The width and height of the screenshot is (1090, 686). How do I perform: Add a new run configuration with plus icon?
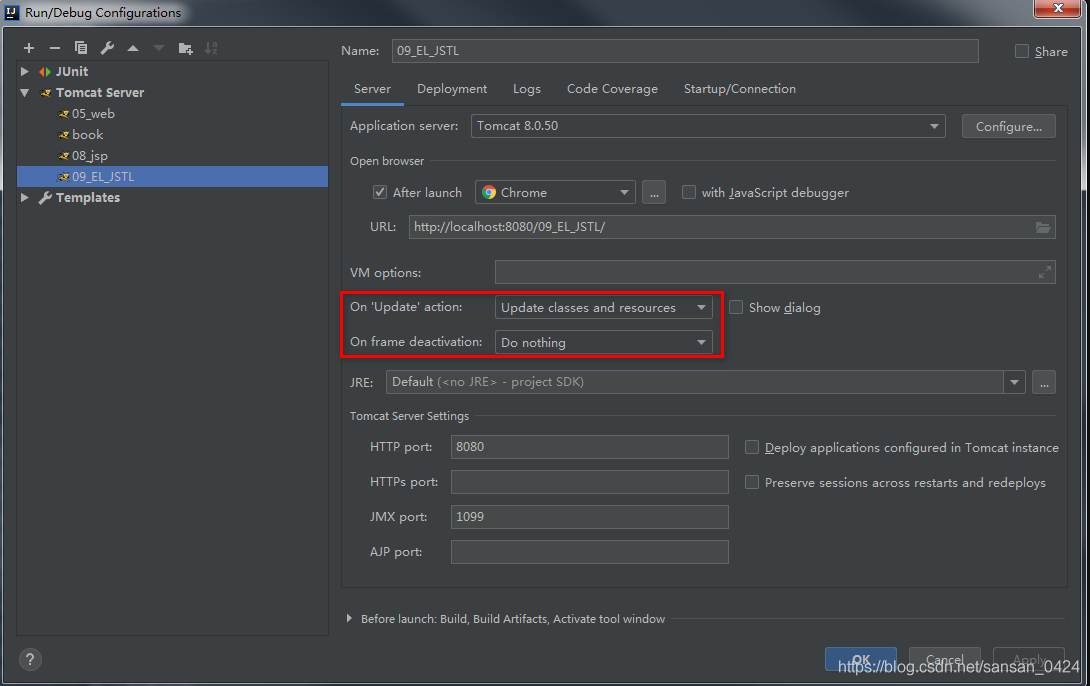point(29,48)
